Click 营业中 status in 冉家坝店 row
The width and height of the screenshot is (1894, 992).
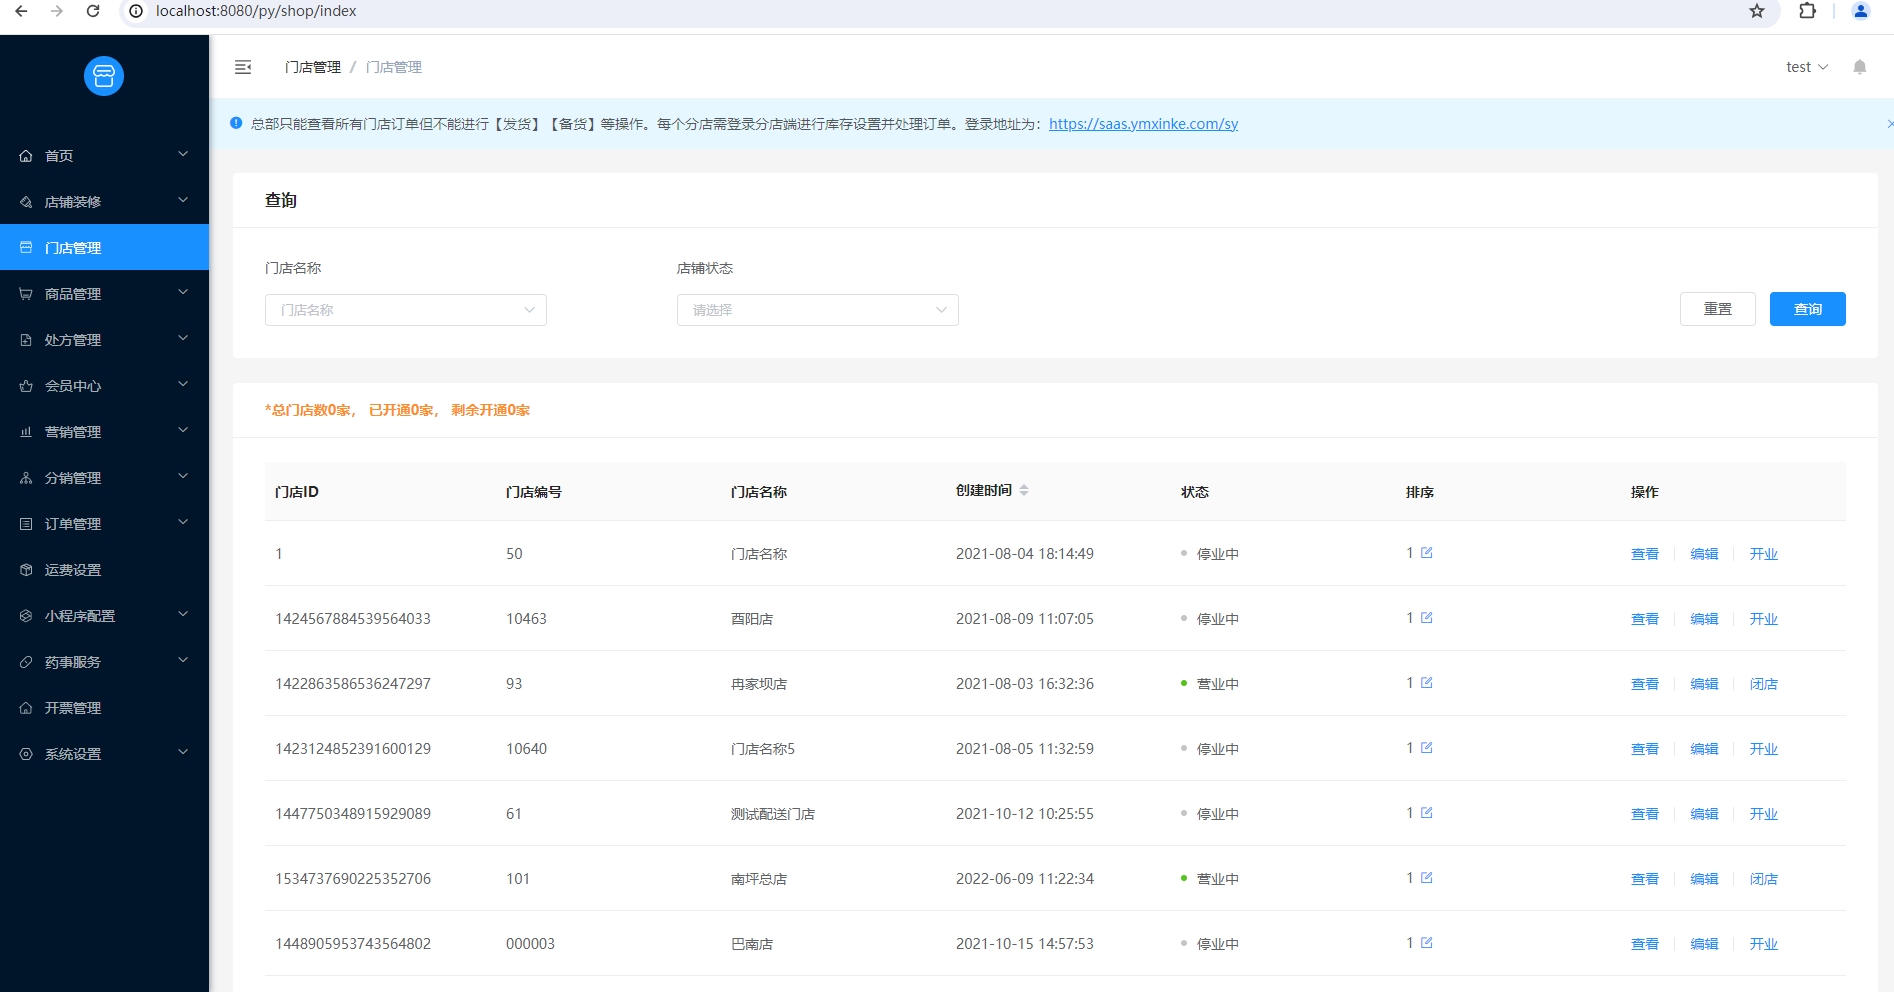1218,684
